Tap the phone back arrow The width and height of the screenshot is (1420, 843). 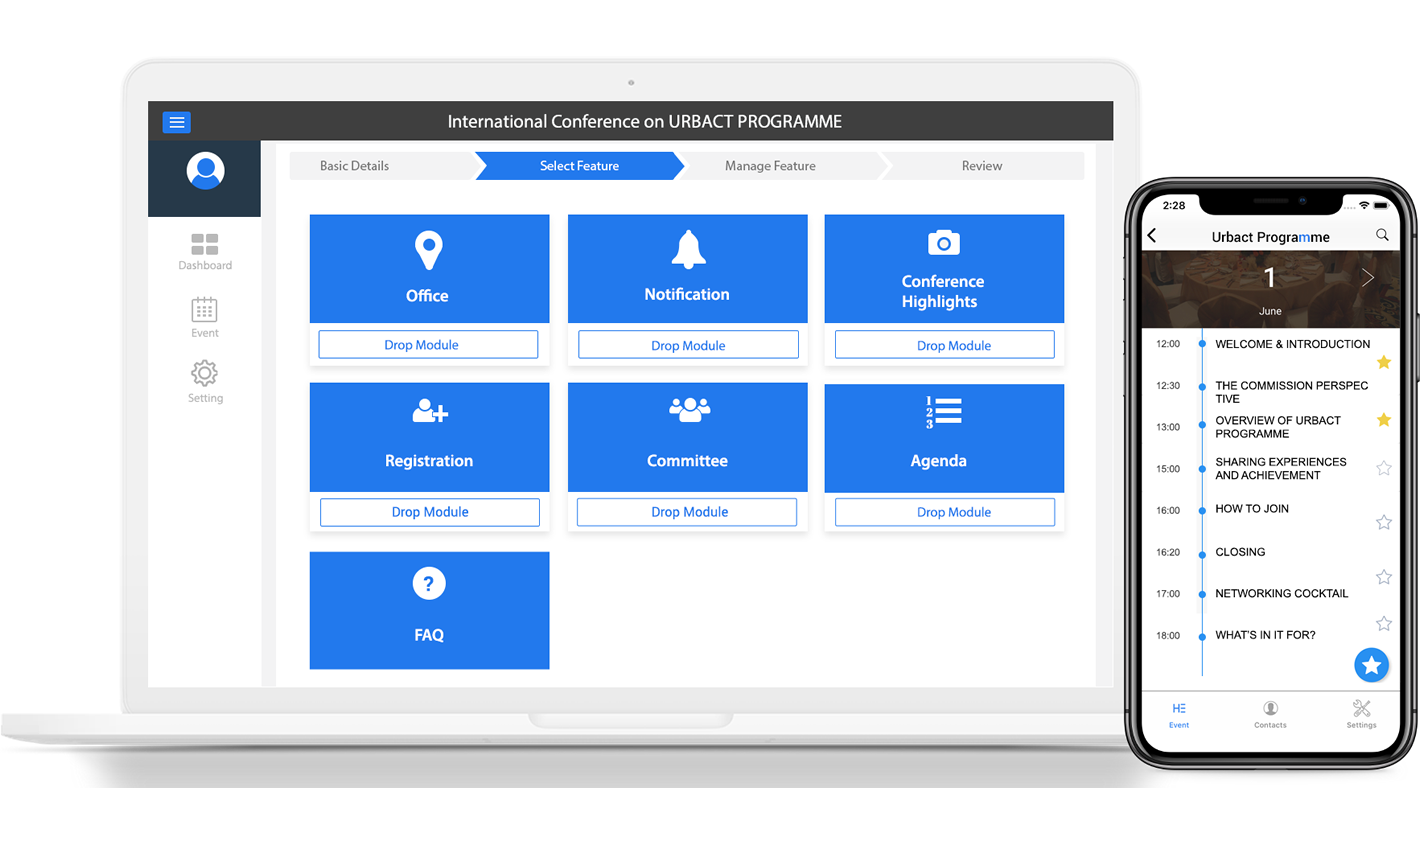[x=1152, y=236]
